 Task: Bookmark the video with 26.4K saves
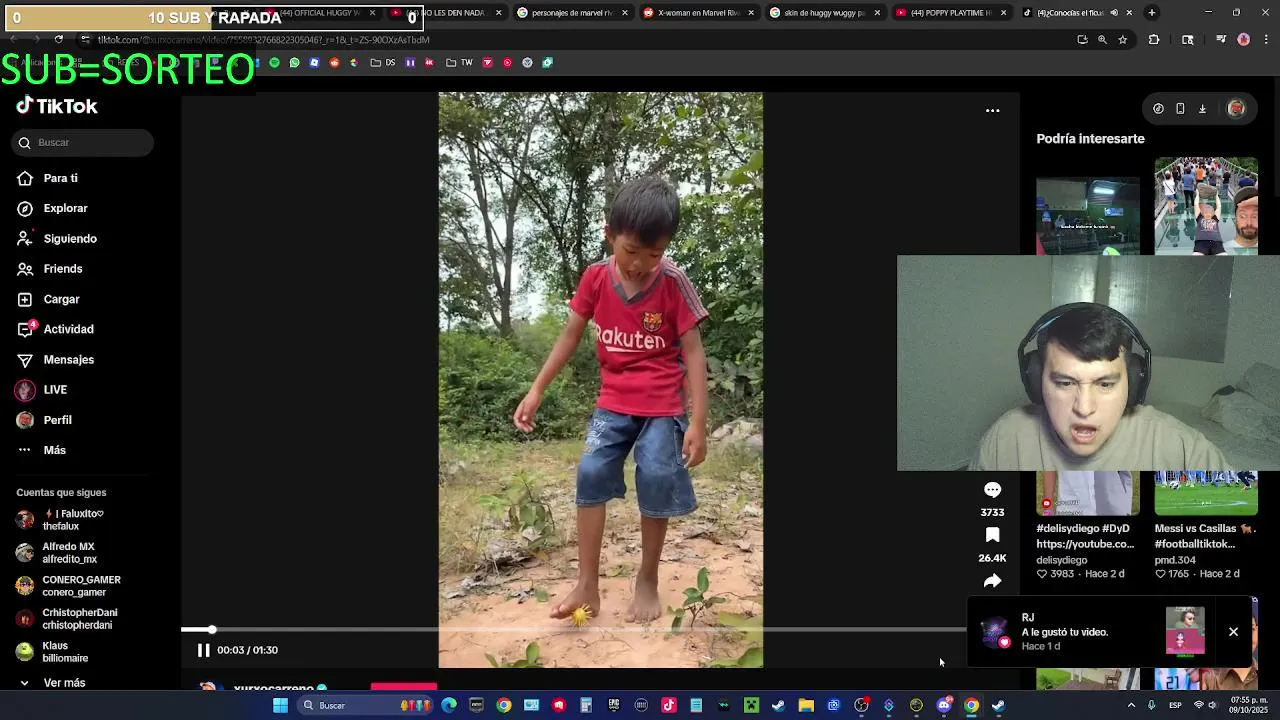992,536
